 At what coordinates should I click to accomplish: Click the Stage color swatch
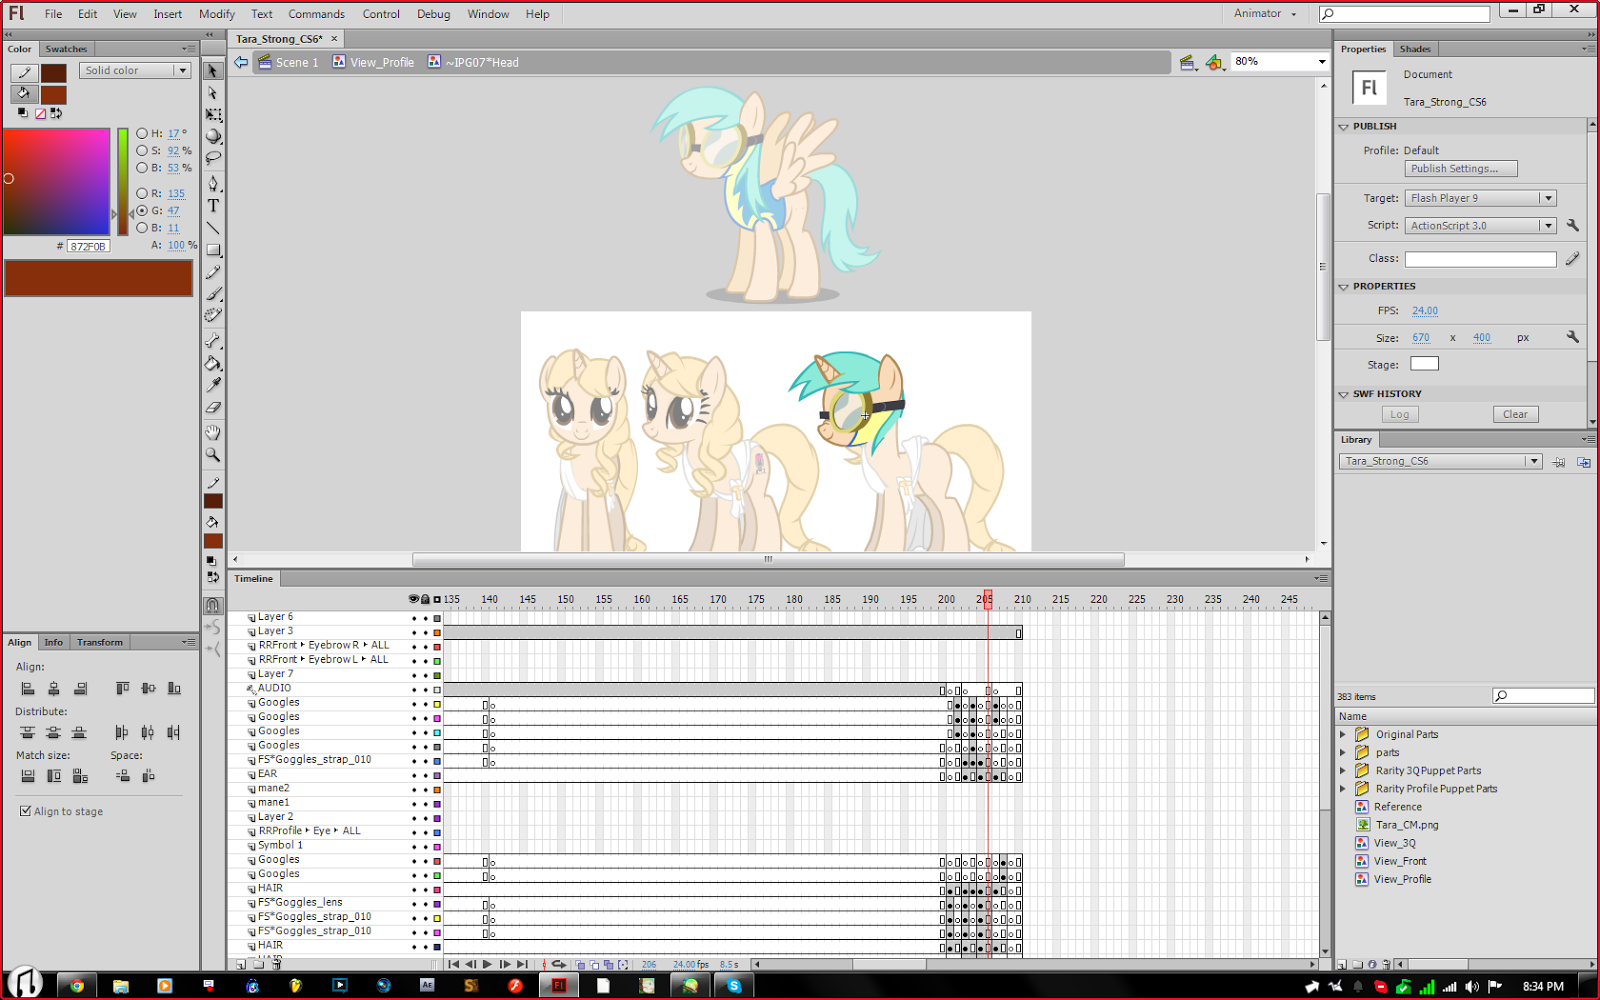(x=1424, y=364)
